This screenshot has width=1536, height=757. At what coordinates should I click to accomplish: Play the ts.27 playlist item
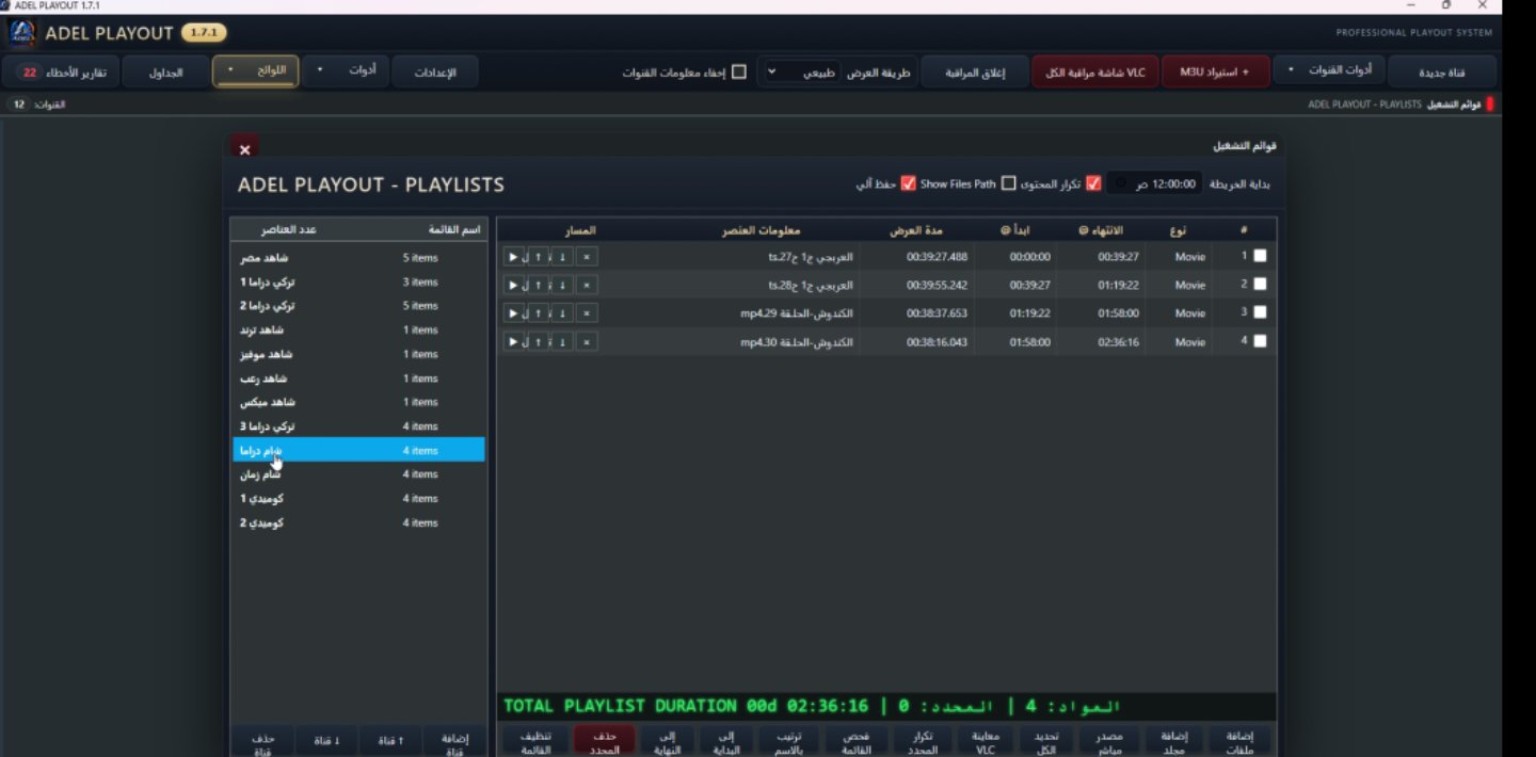513,257
